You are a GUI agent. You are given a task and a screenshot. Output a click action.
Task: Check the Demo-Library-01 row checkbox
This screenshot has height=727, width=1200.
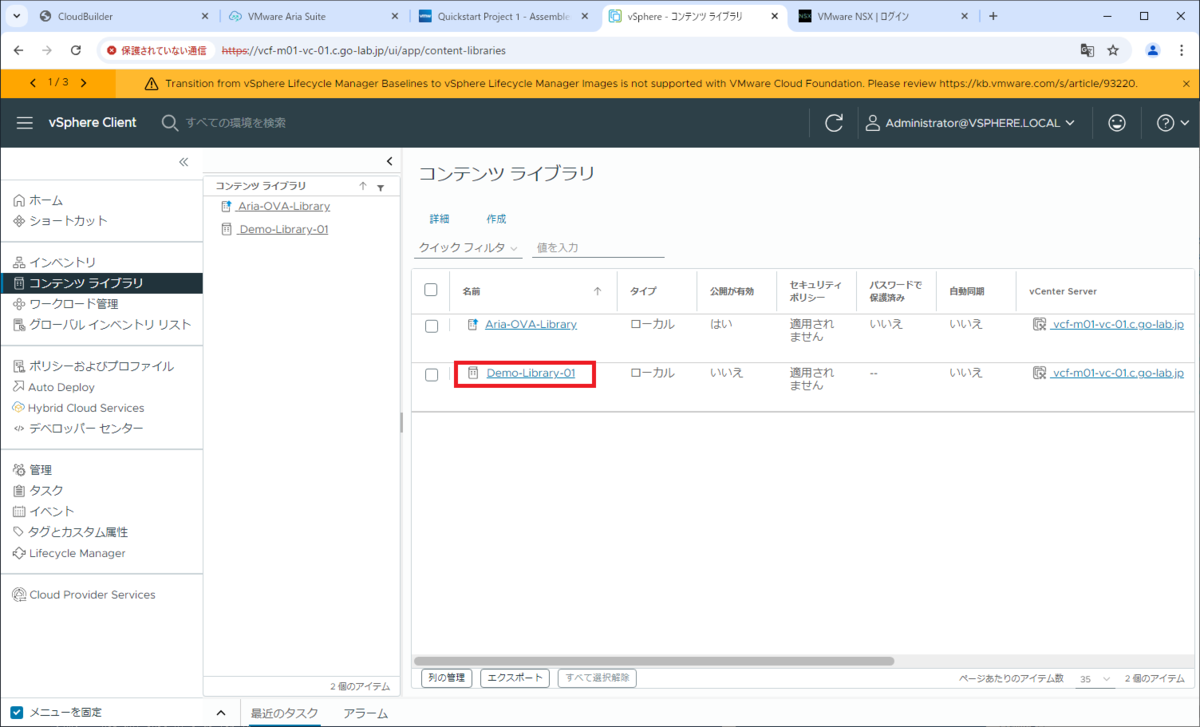431,375
